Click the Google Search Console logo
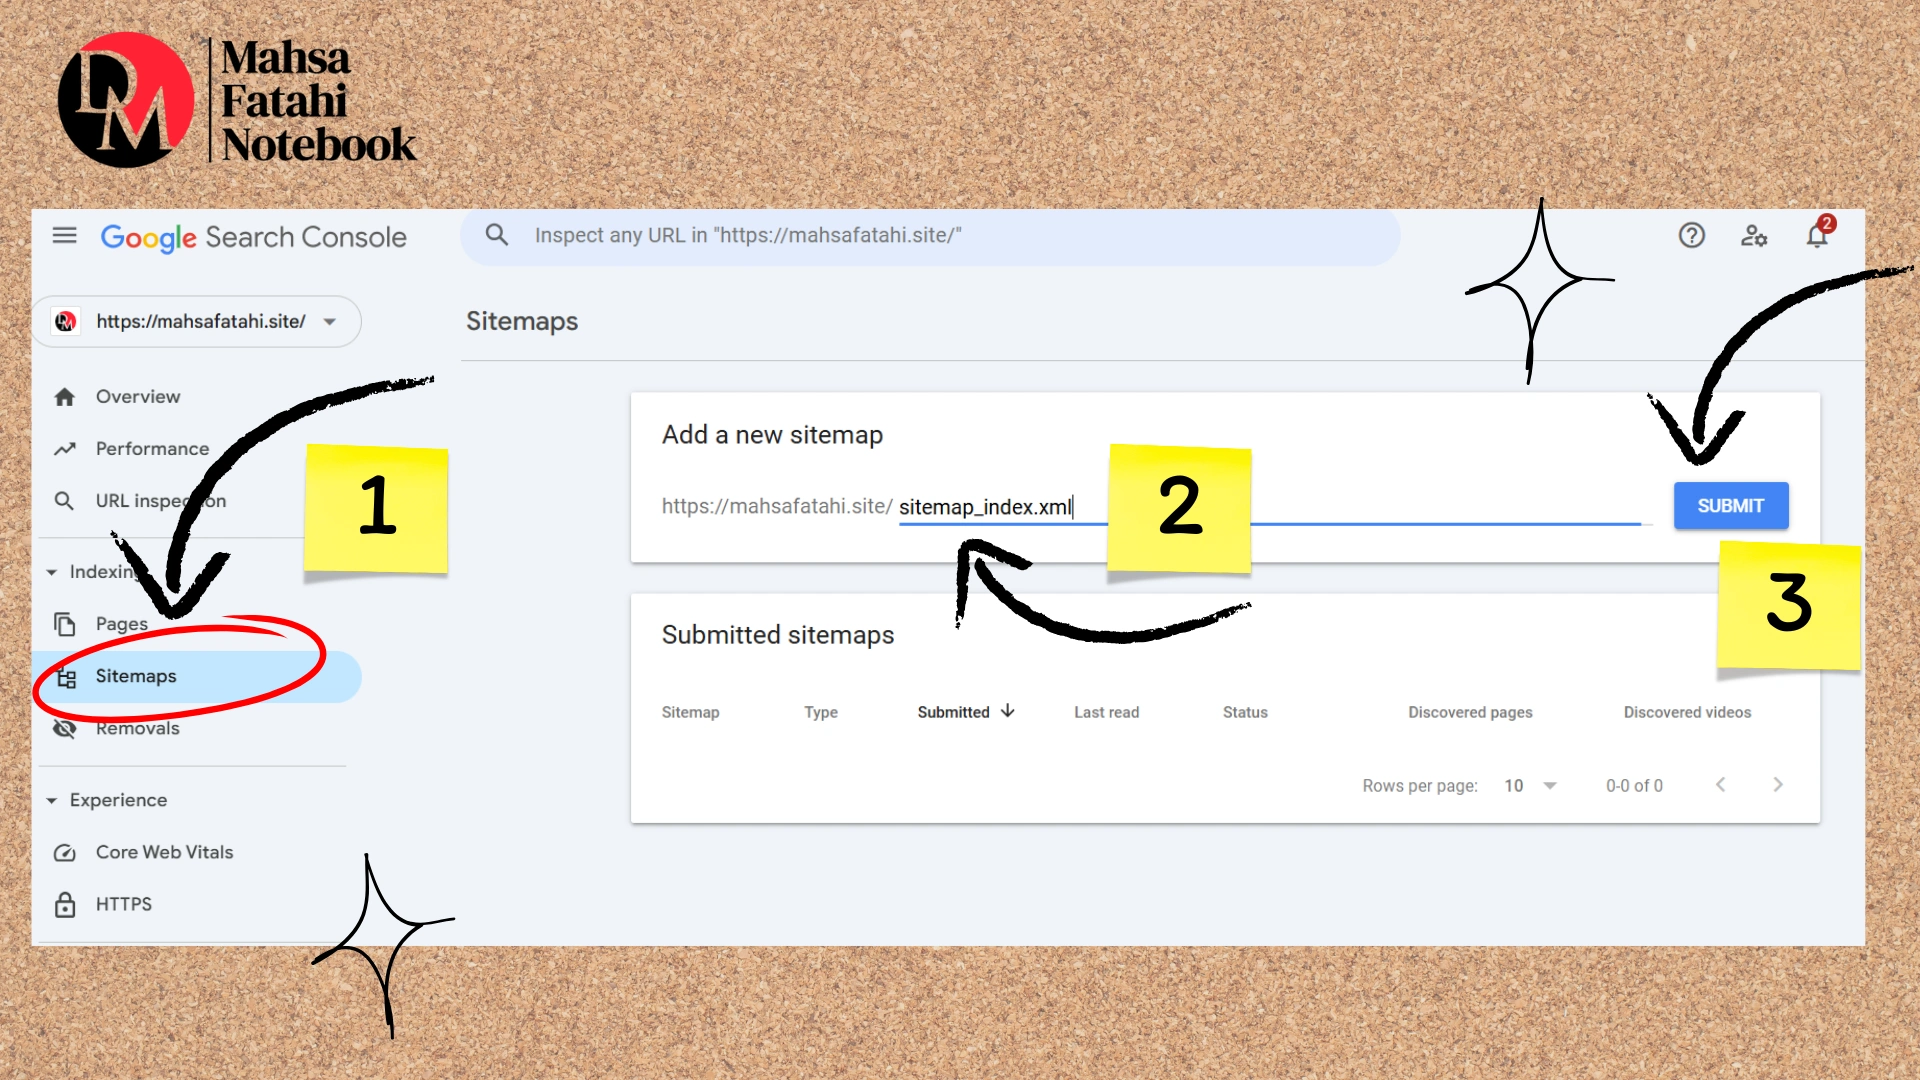1920x1080 pixels. 253,237
